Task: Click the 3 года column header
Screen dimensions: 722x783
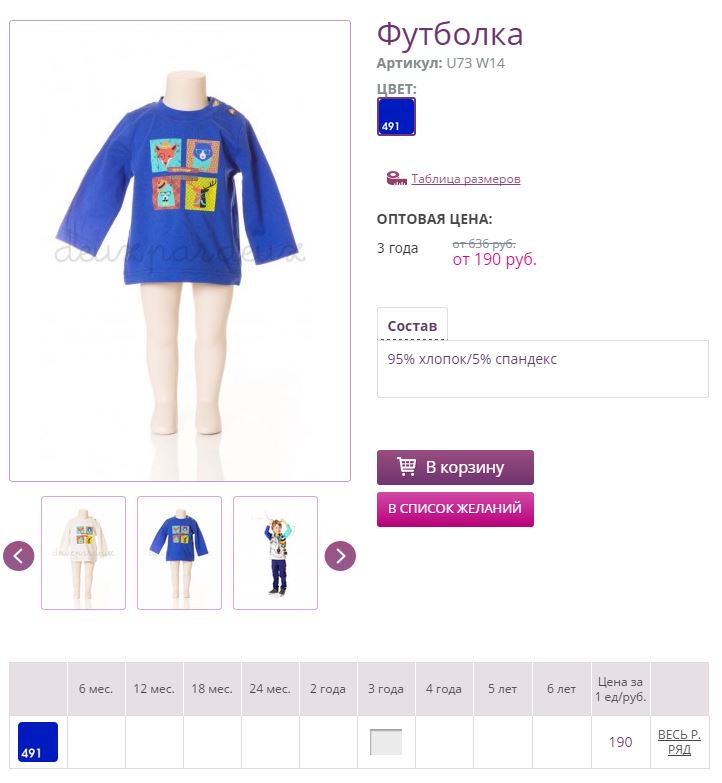Action: click(385, 689)
